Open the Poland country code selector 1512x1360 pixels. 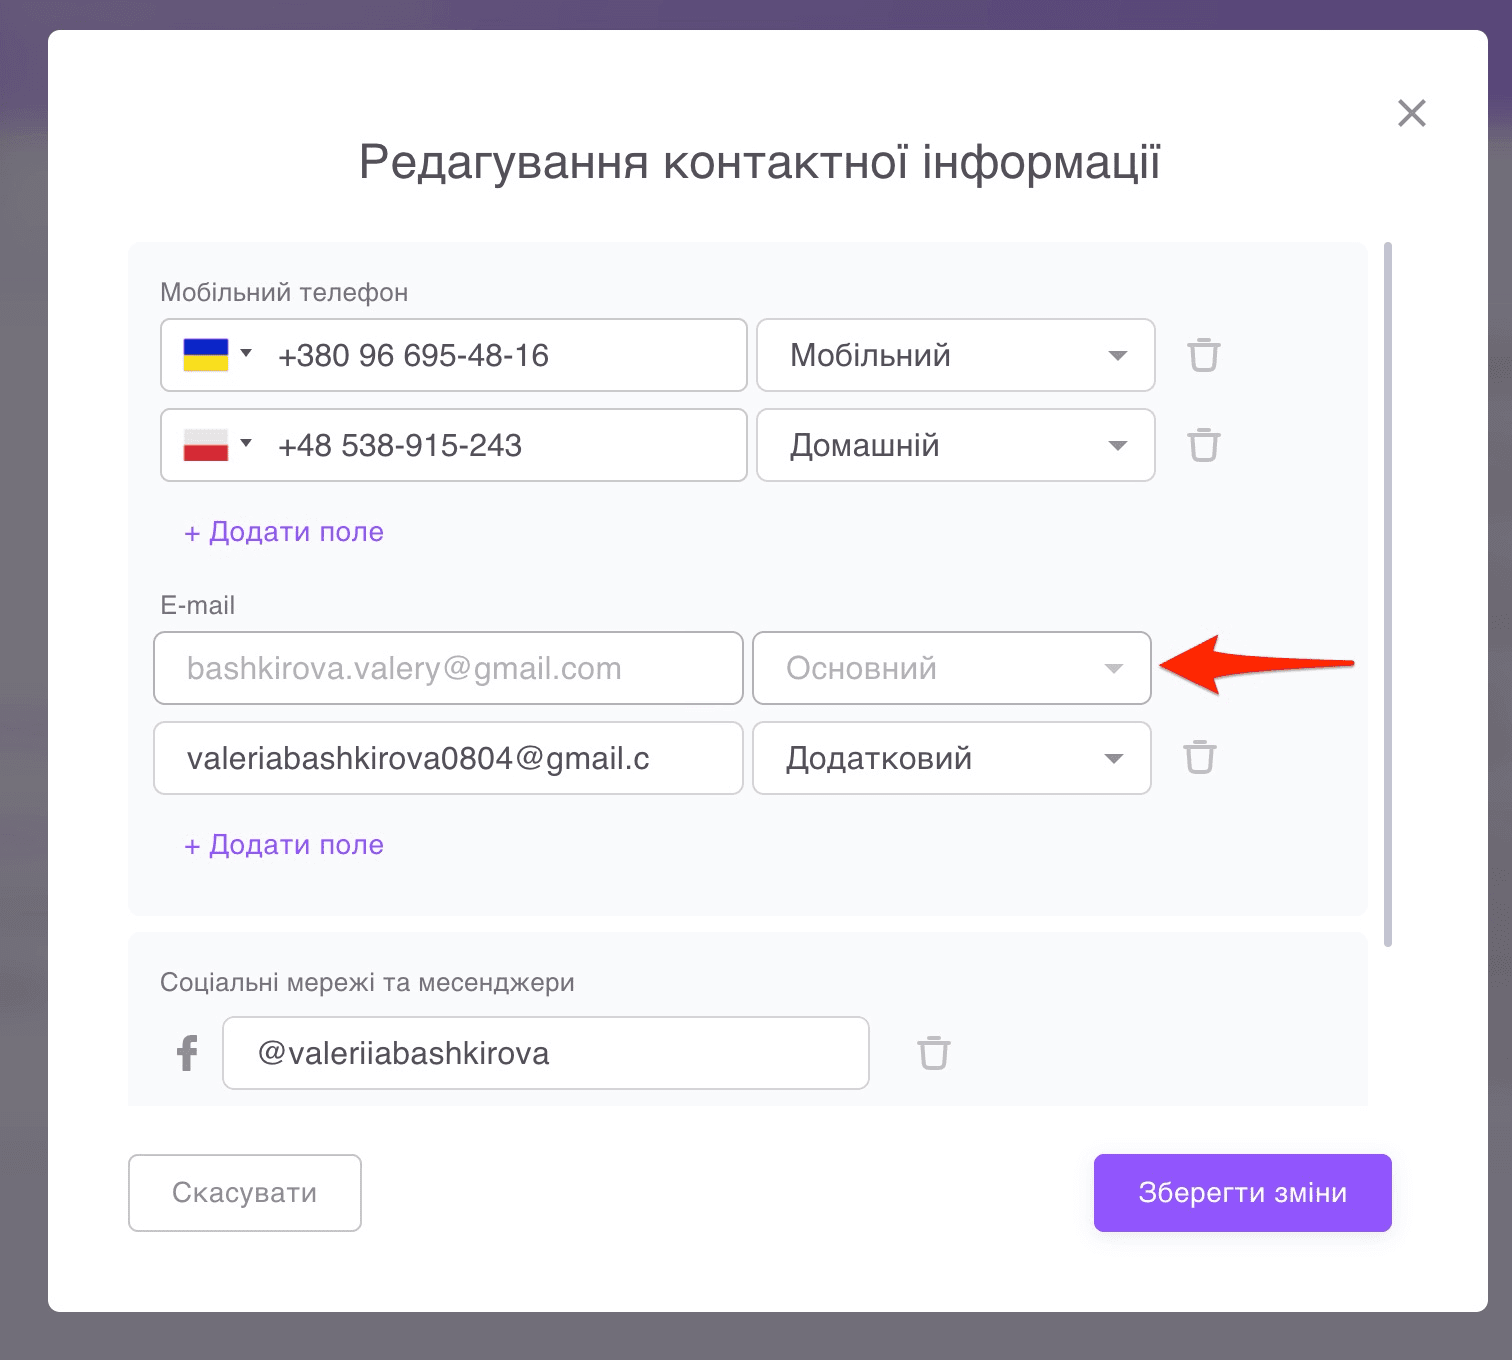tap(245, 443)
